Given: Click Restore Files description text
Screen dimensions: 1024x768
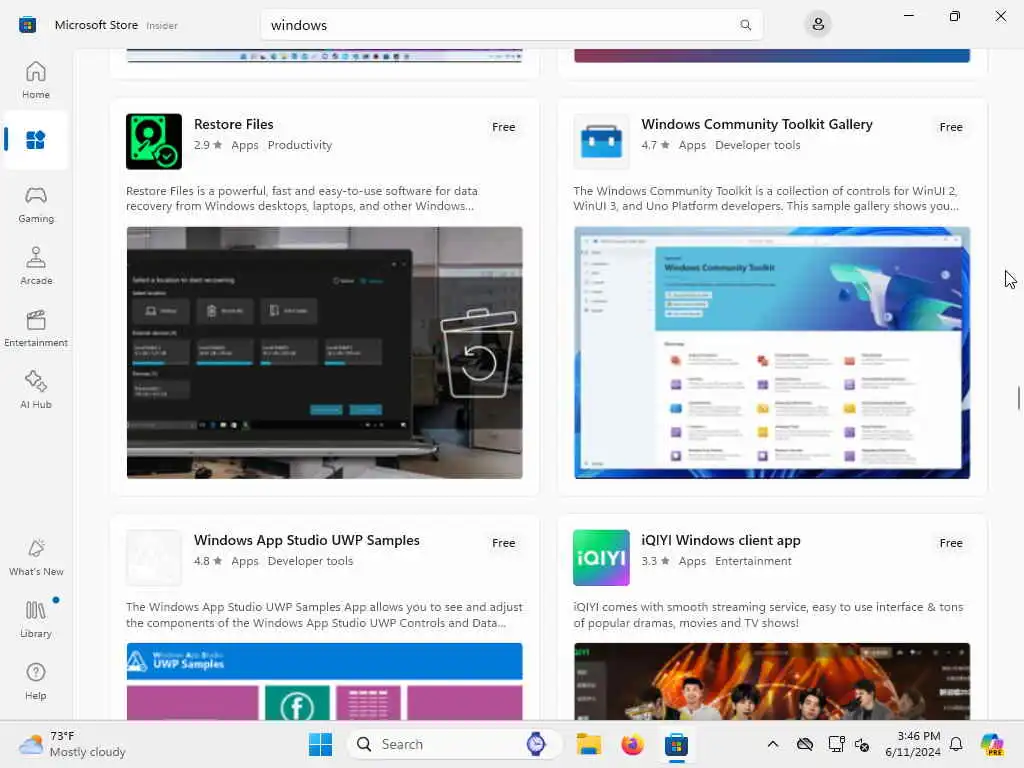Looking at the screenshot, I should [302, 199].
